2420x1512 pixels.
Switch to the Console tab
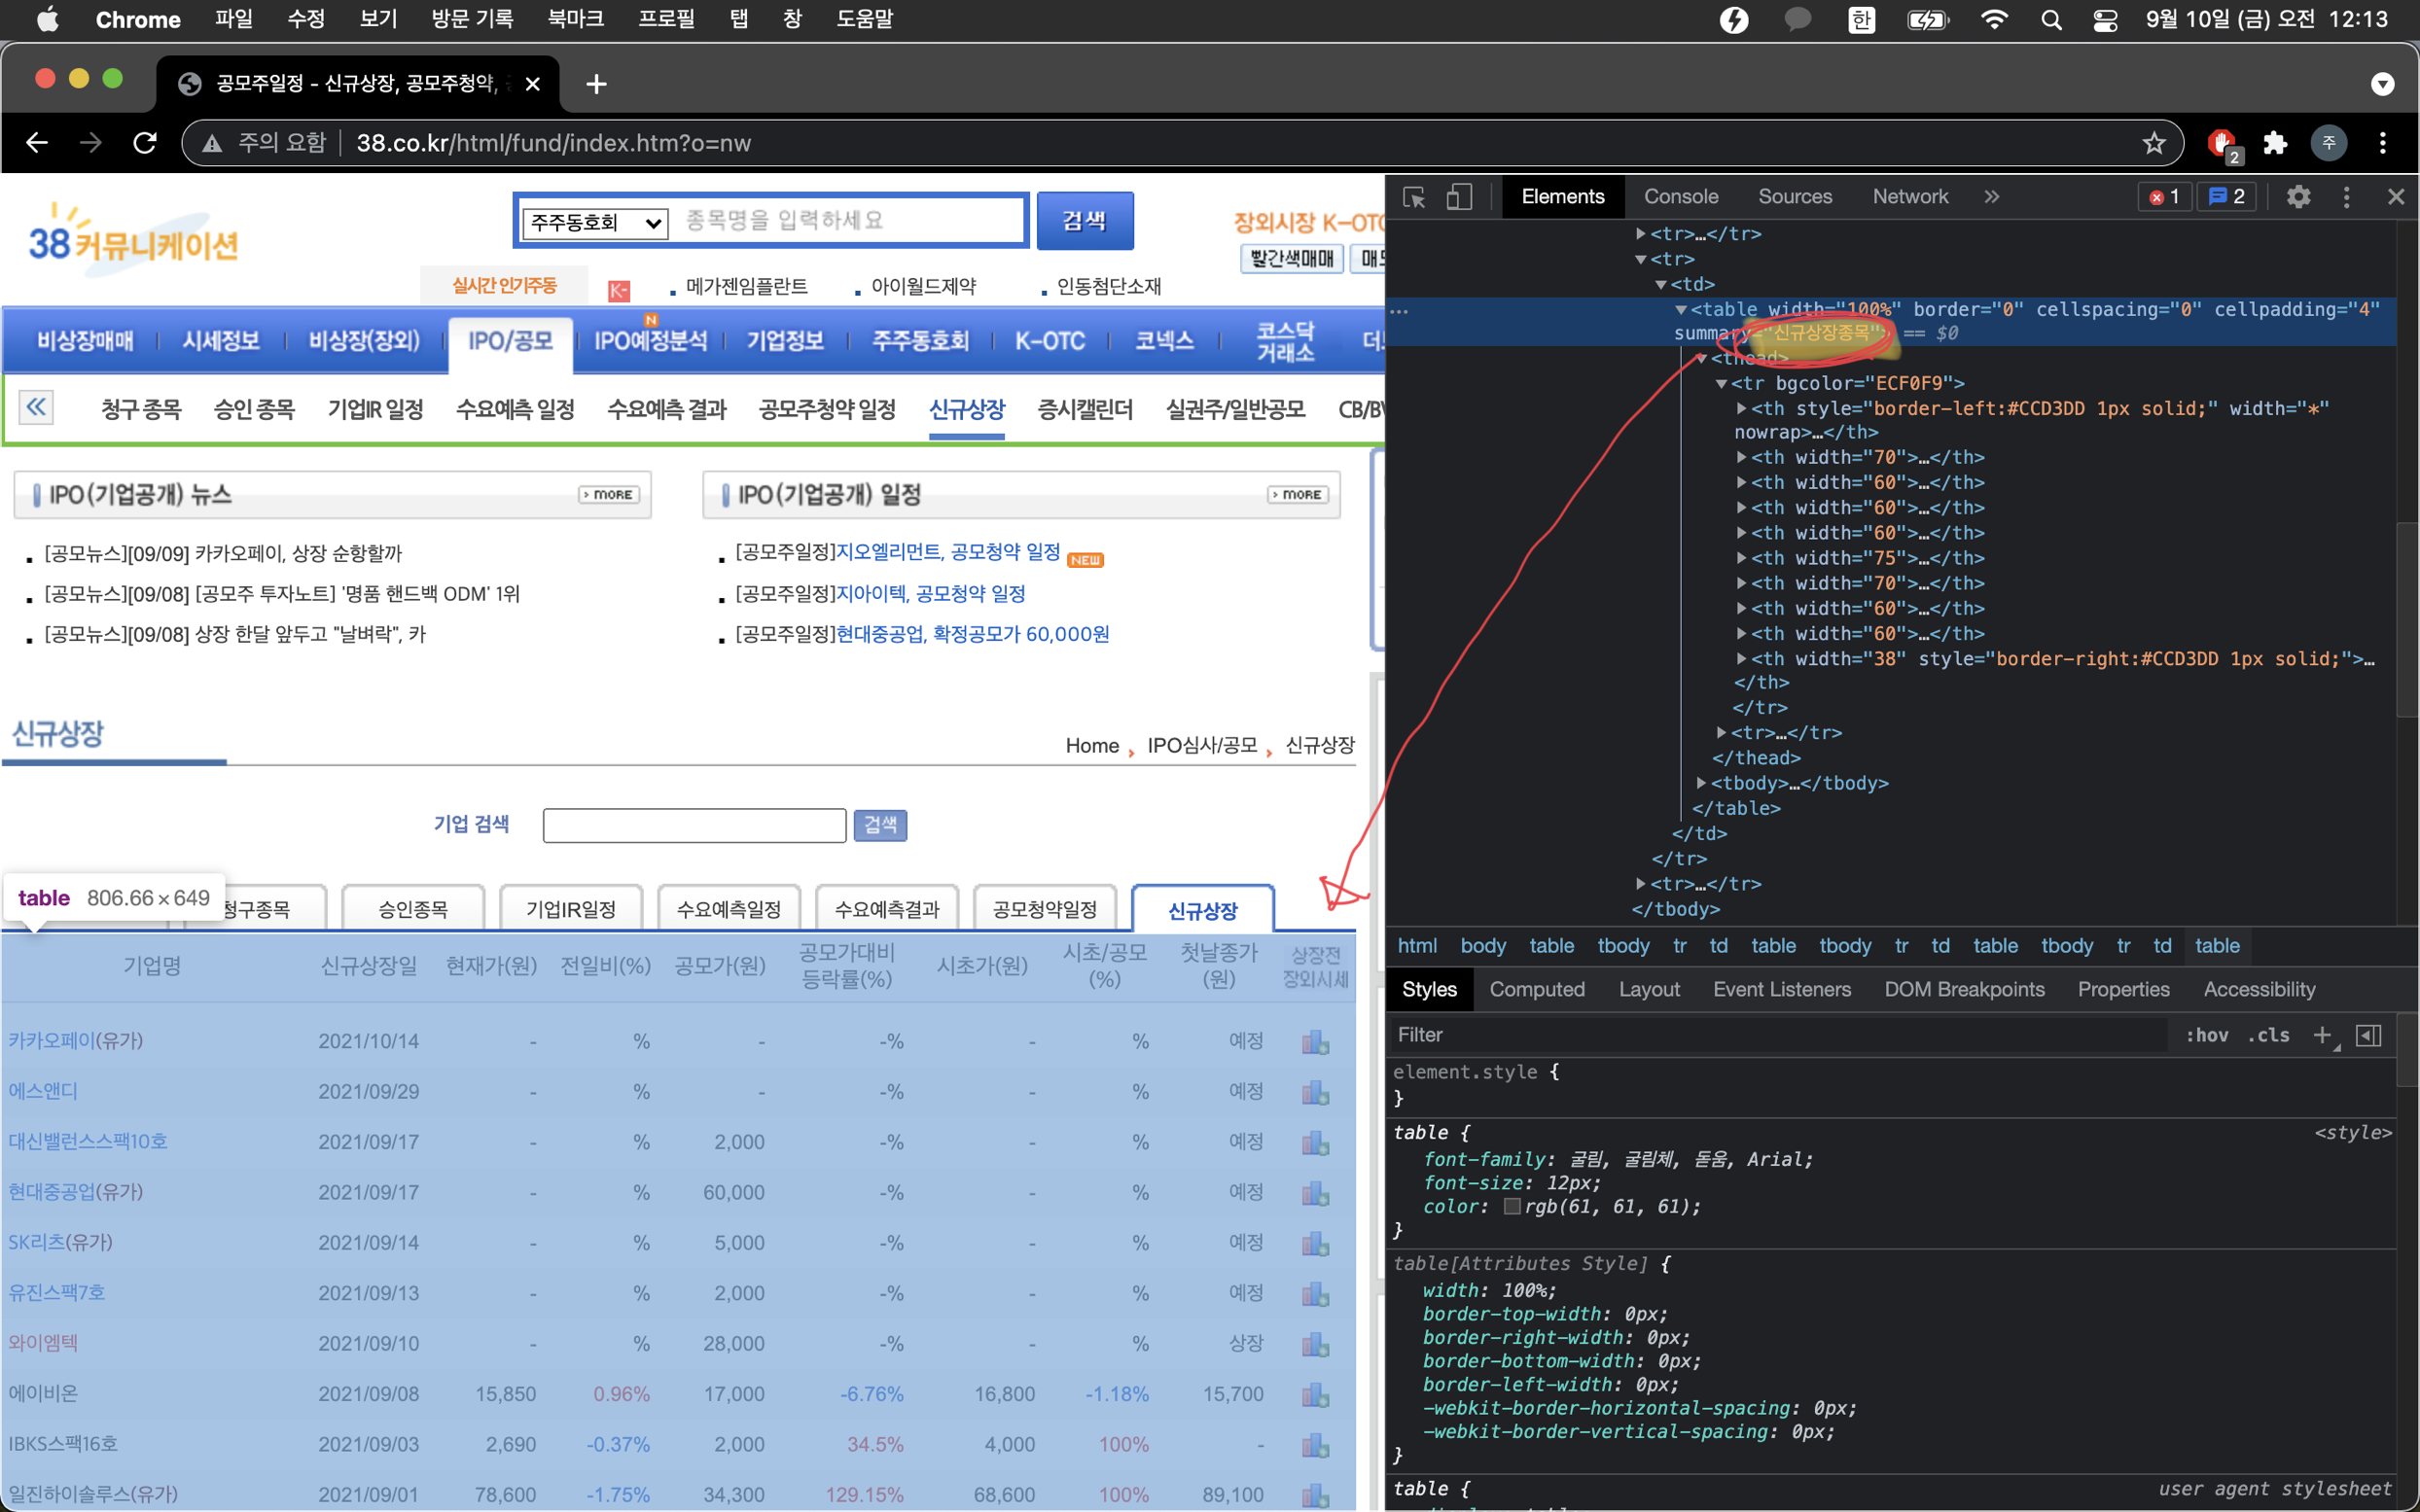pos(1680,197)
